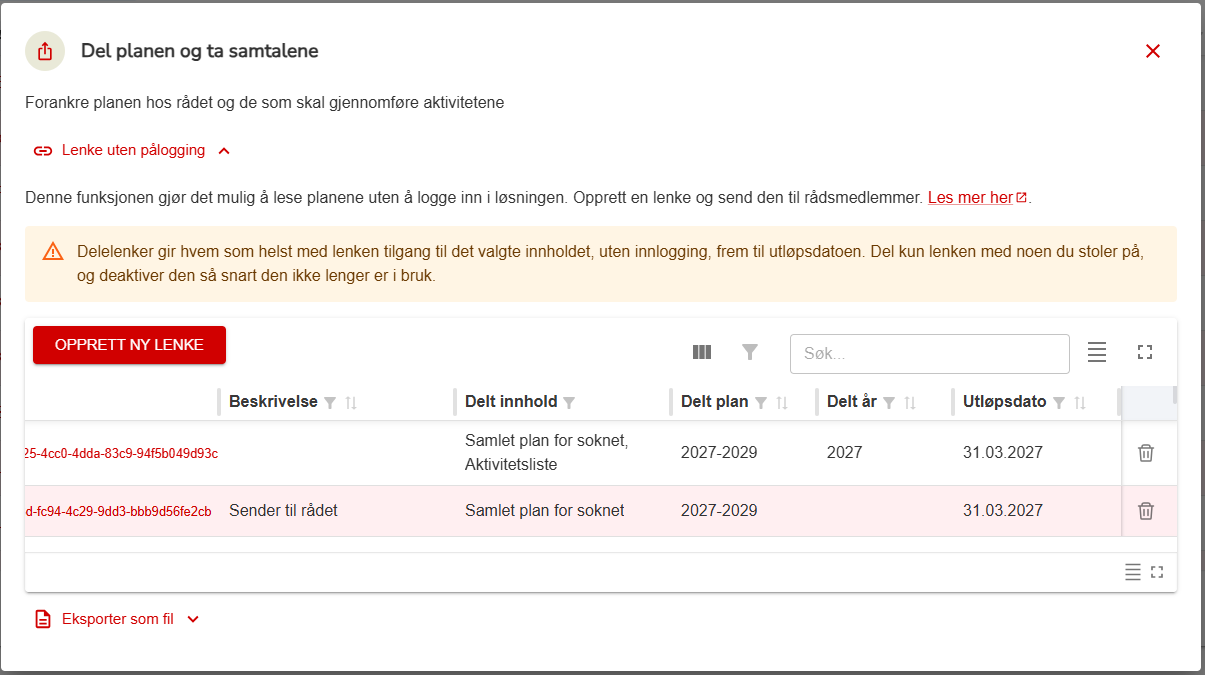
Task: Open the filter for the Utløpsdato column
Action: (1059, 403)
